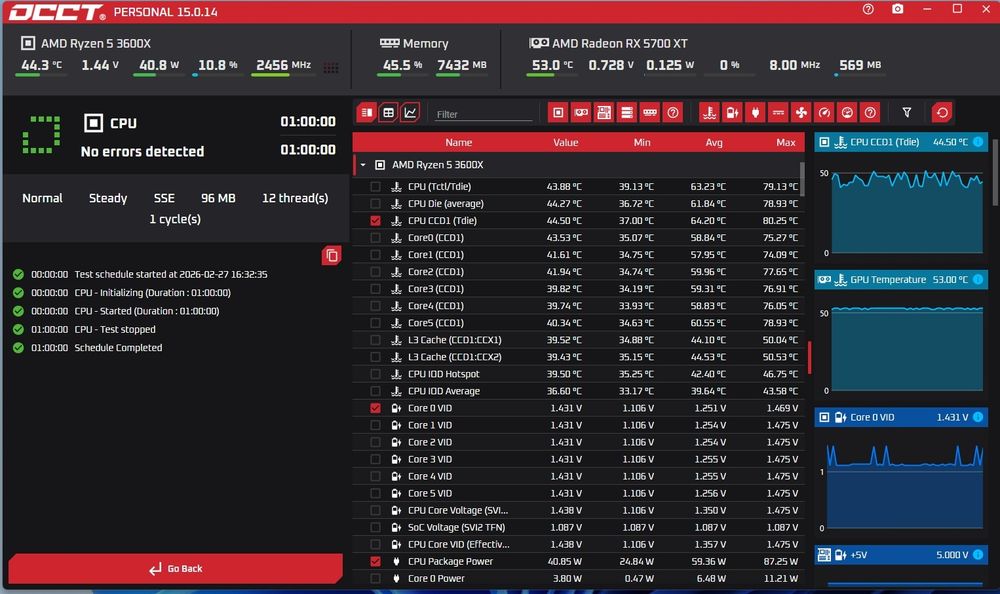This screenshot has height=594, width=1000.
Task: Click the reset min/max values icon
Action: pos(942,113)
